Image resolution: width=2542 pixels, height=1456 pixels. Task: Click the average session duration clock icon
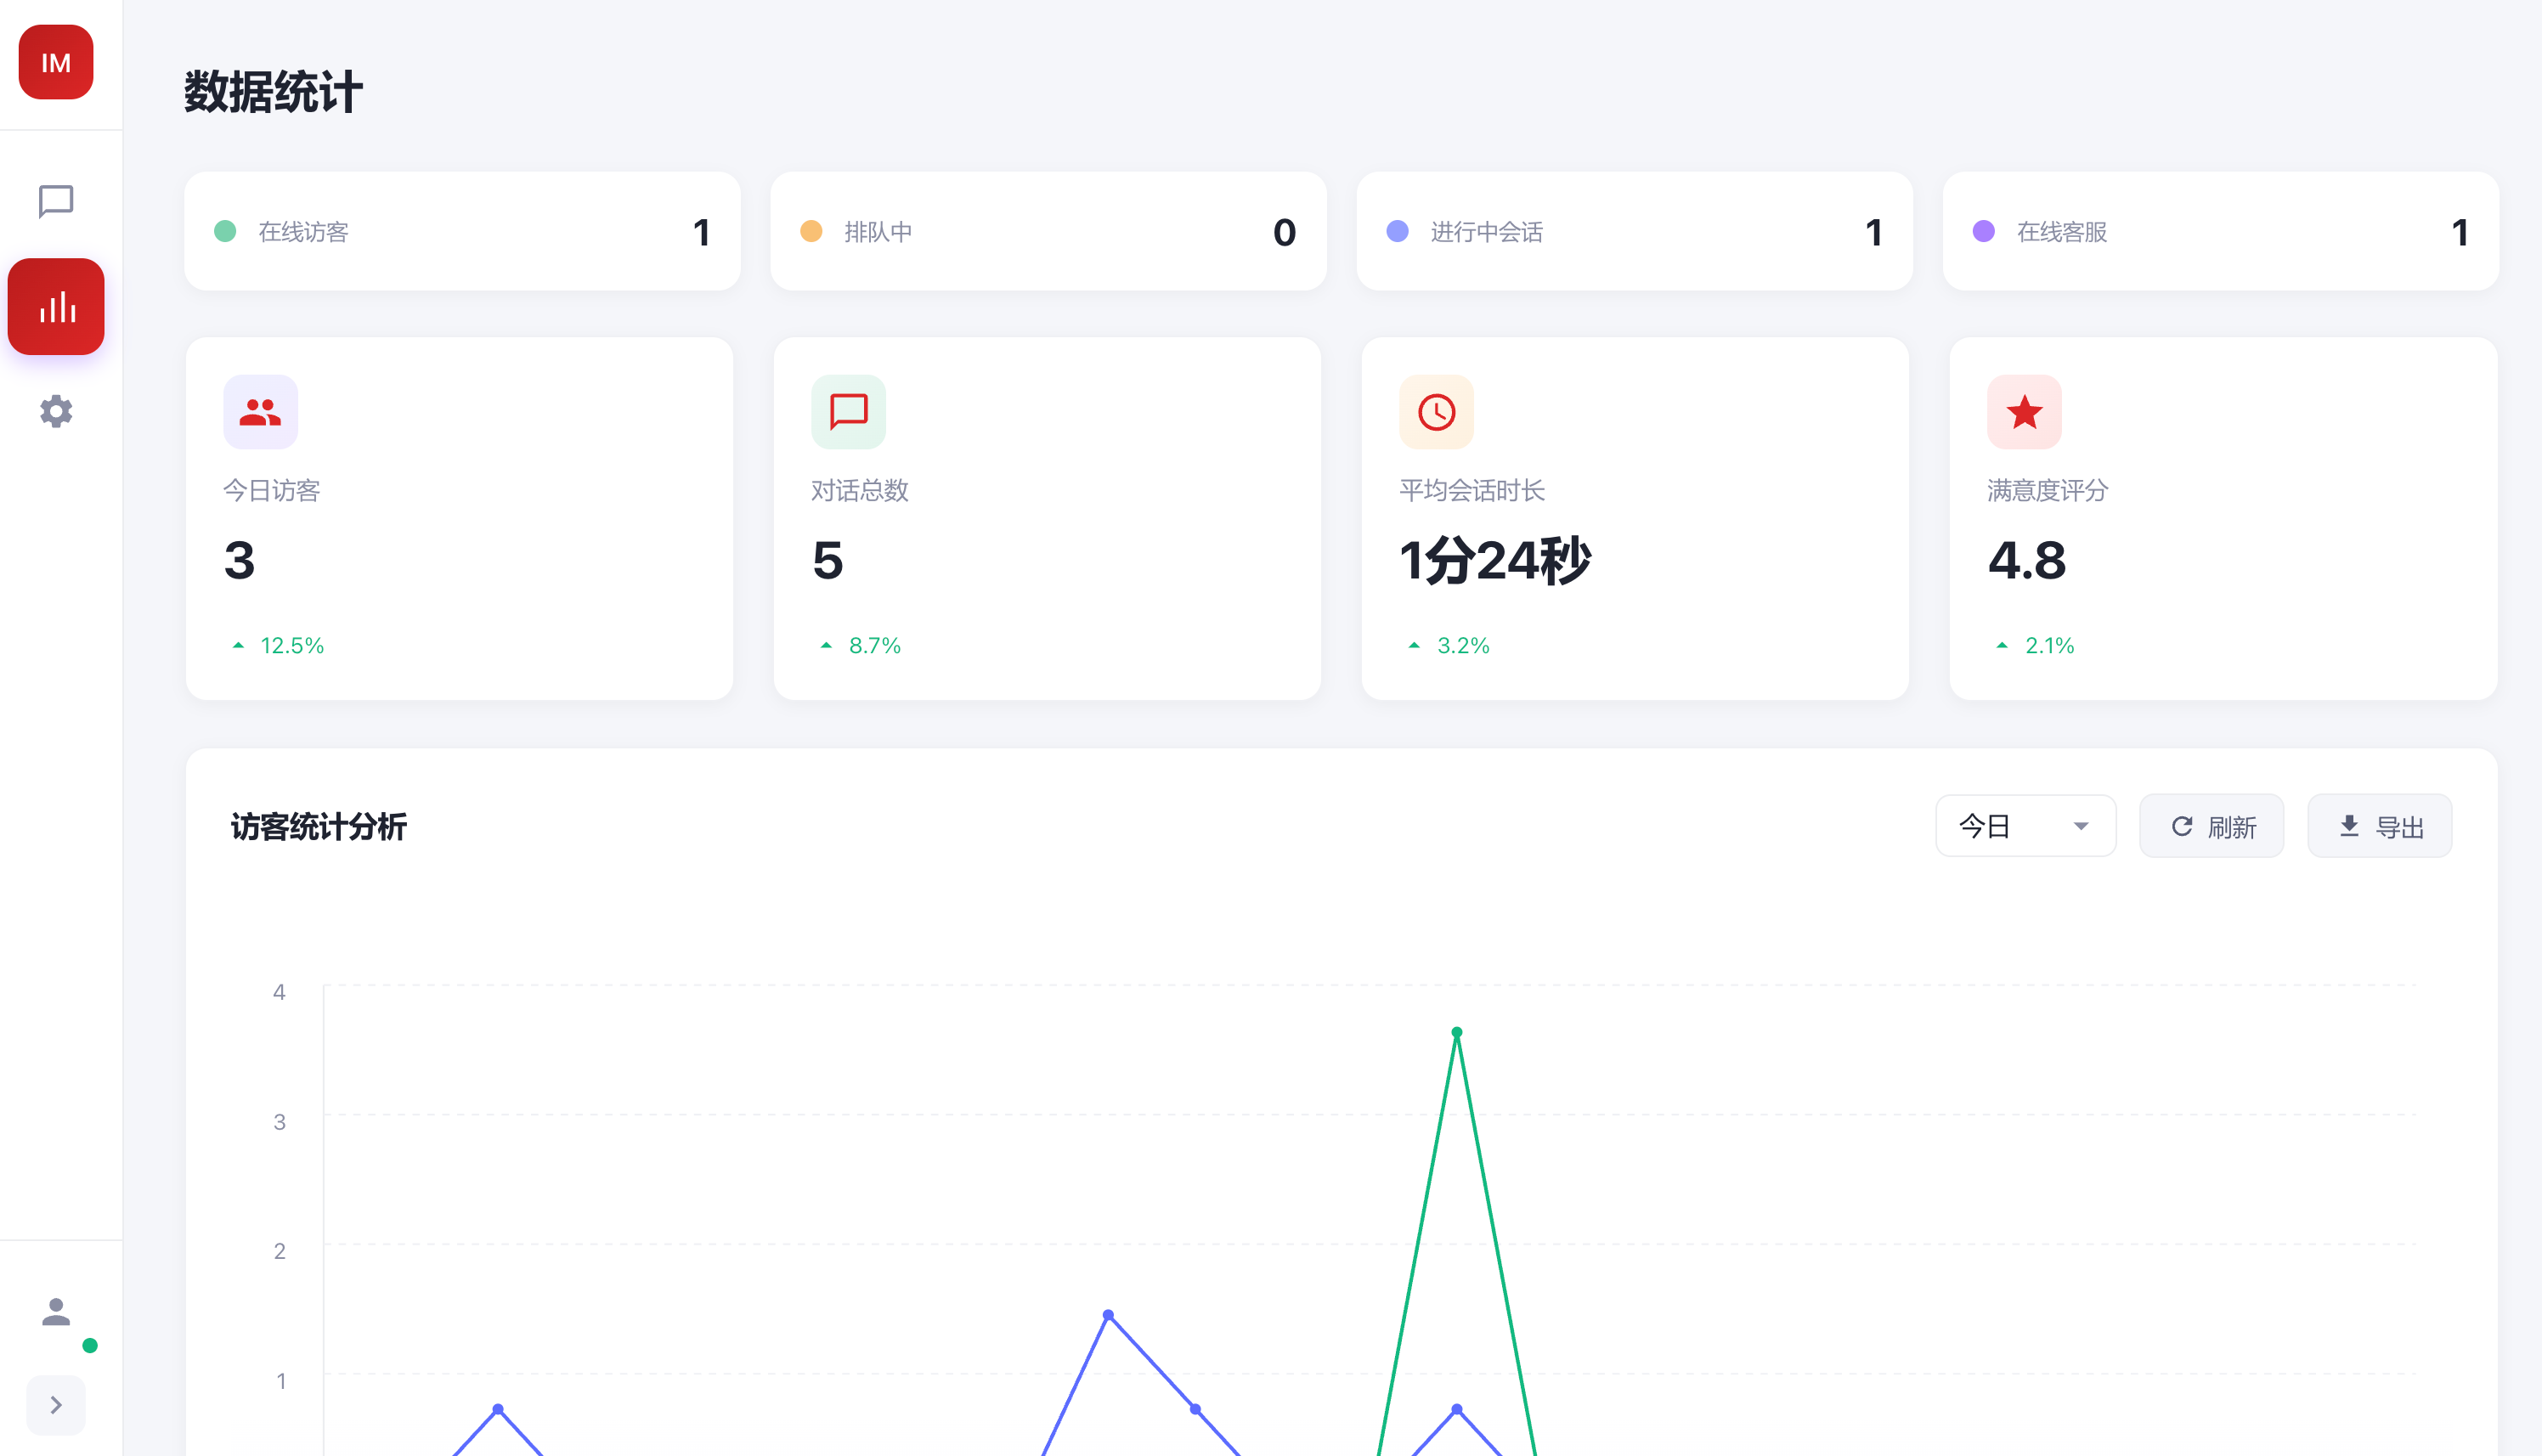tap(1436, 412)
